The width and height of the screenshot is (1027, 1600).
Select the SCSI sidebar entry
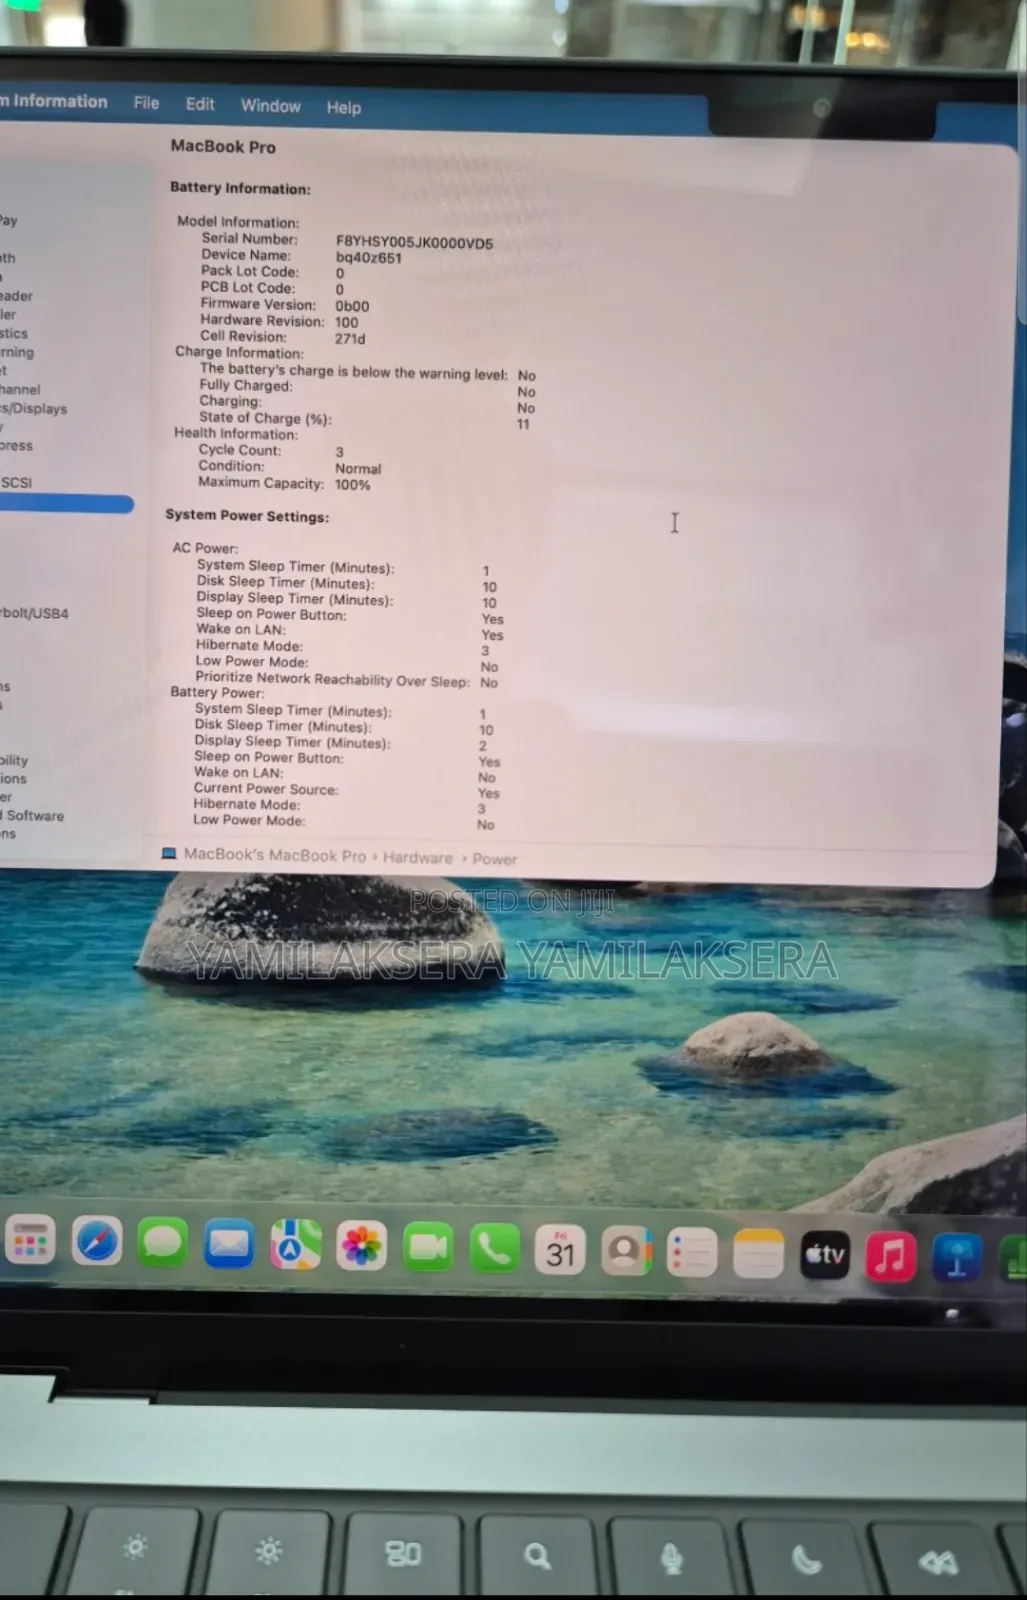pyautogui.click(x=17, y=482)
